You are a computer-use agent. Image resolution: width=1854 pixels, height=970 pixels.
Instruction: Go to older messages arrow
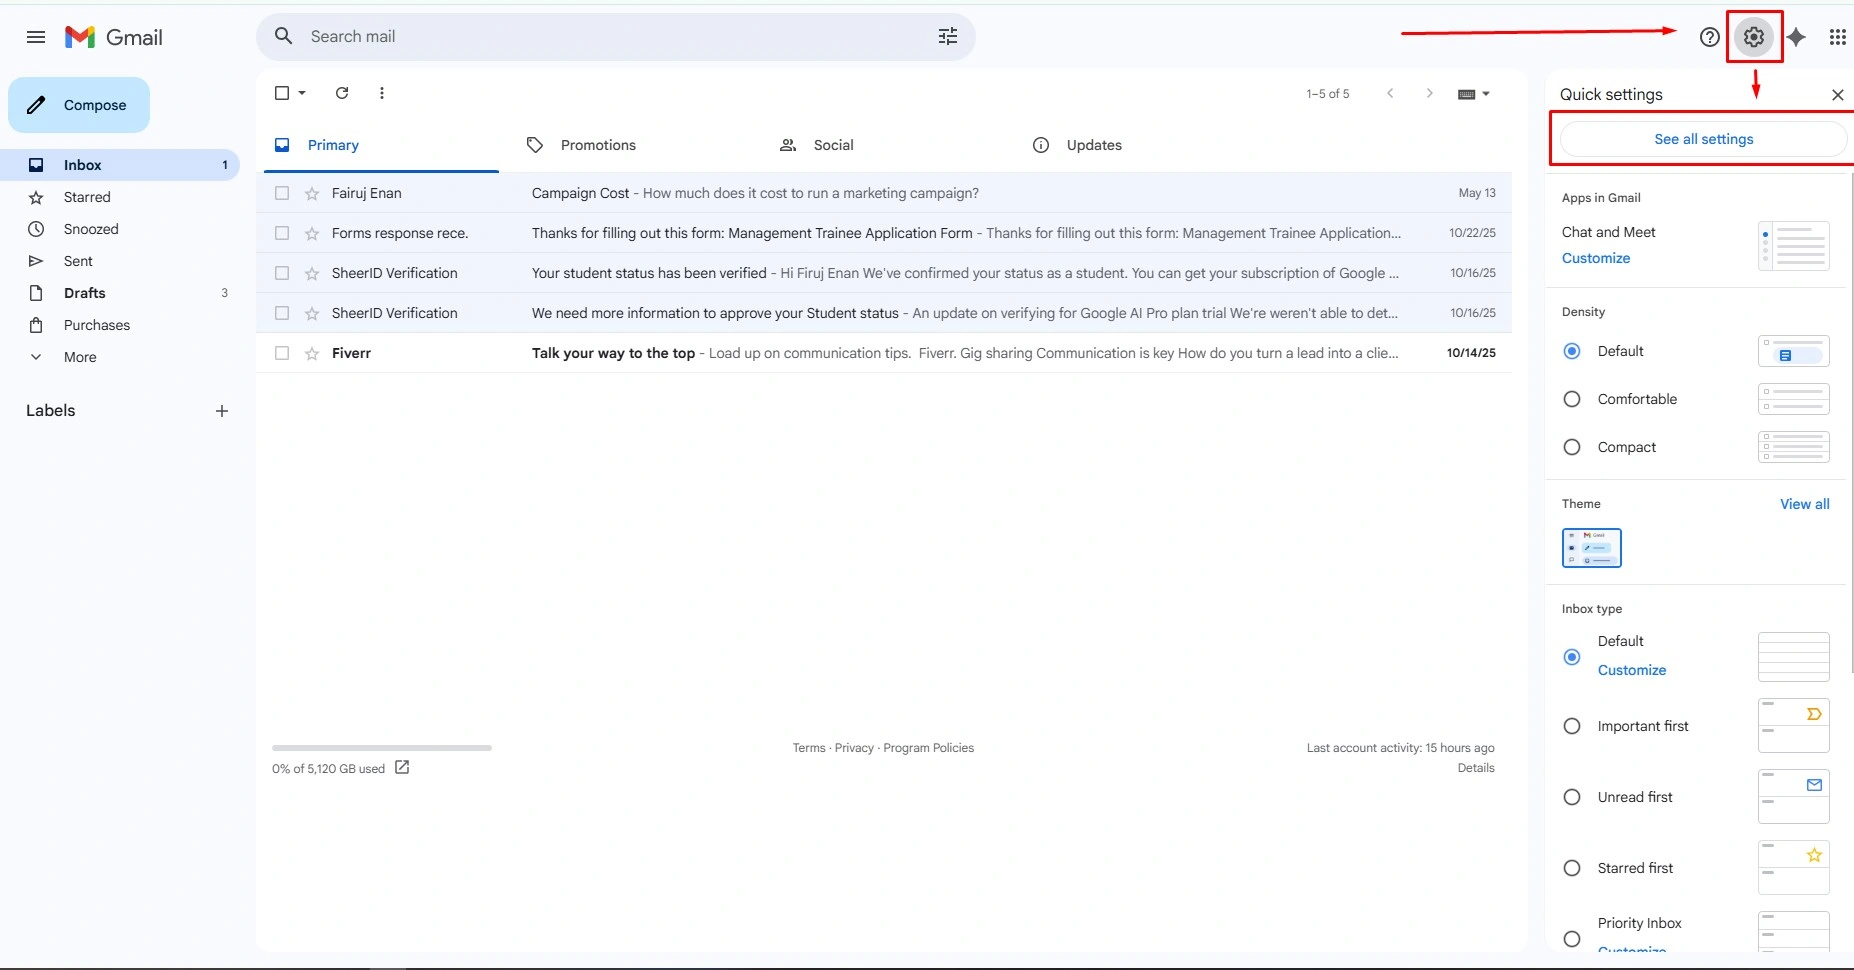point(1430,93)
